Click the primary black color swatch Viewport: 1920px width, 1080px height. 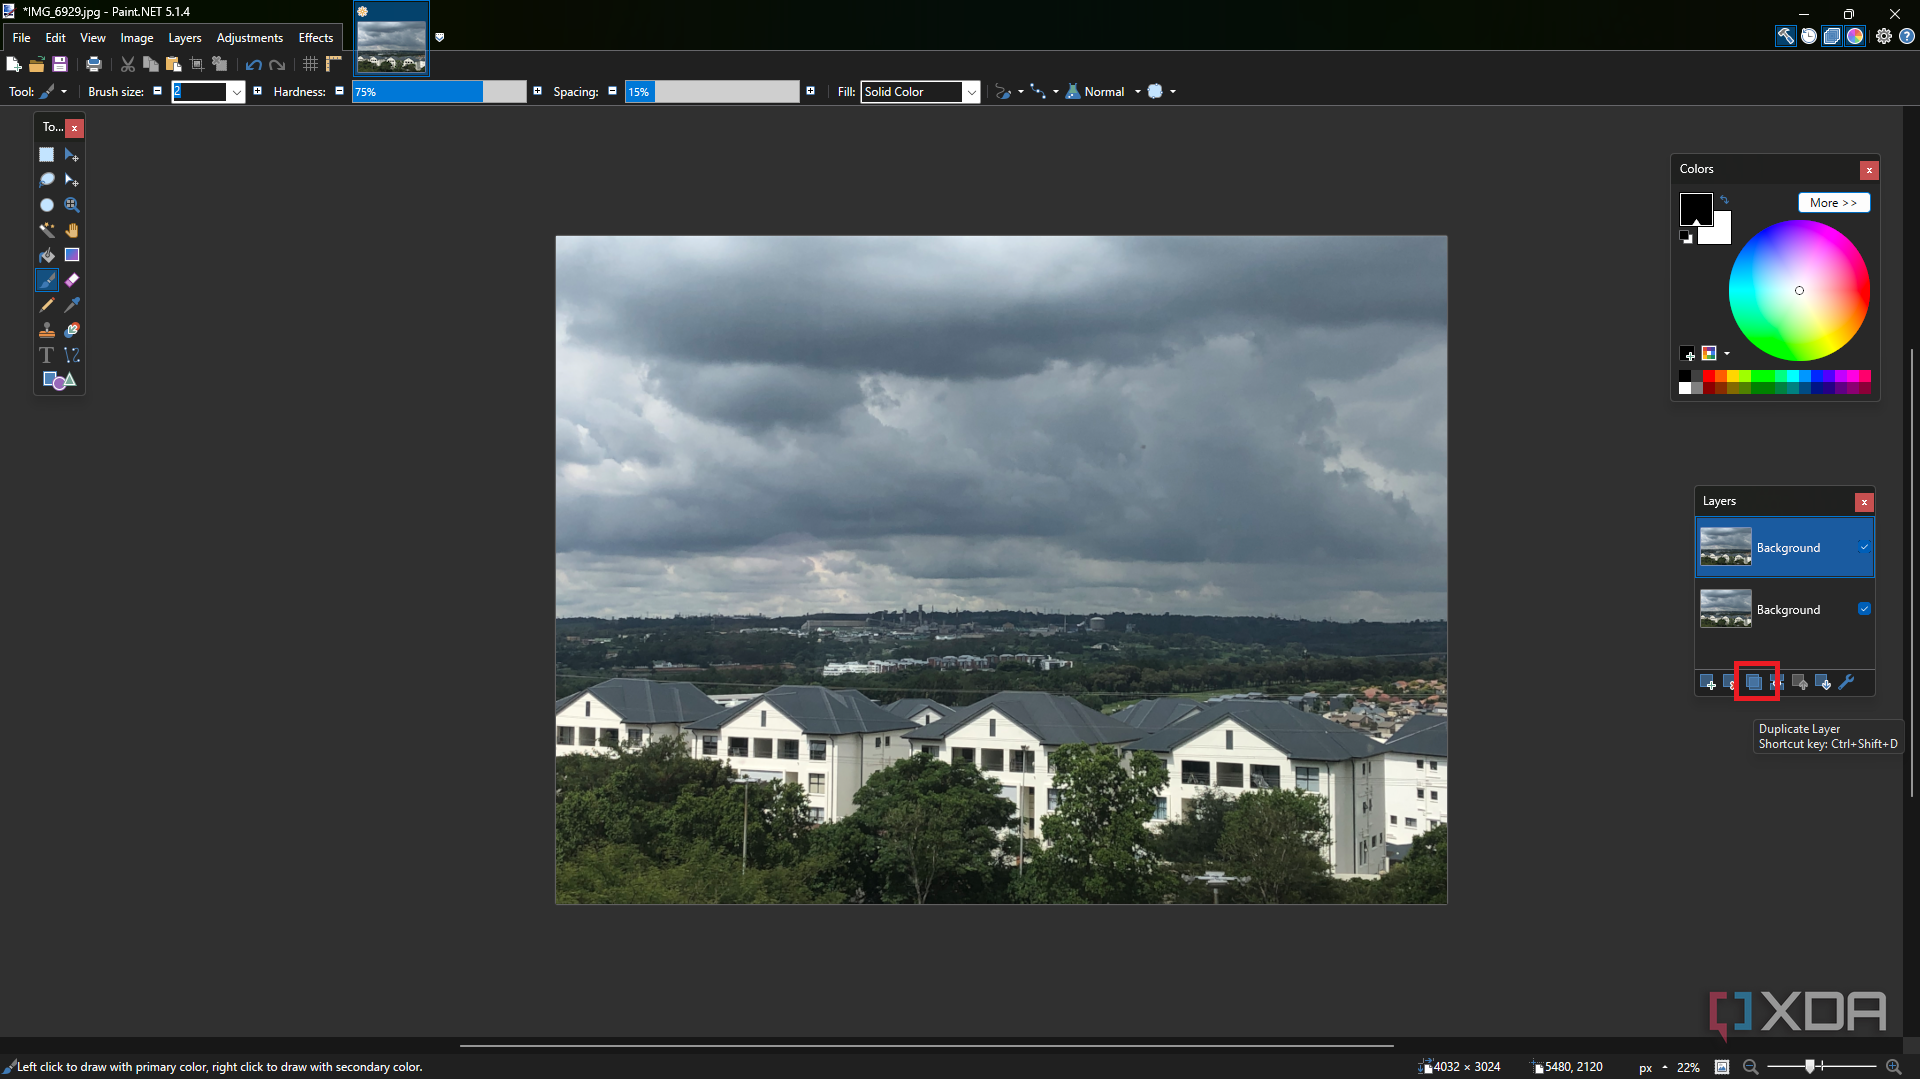pyautogui.click(x=1696, y=209)
